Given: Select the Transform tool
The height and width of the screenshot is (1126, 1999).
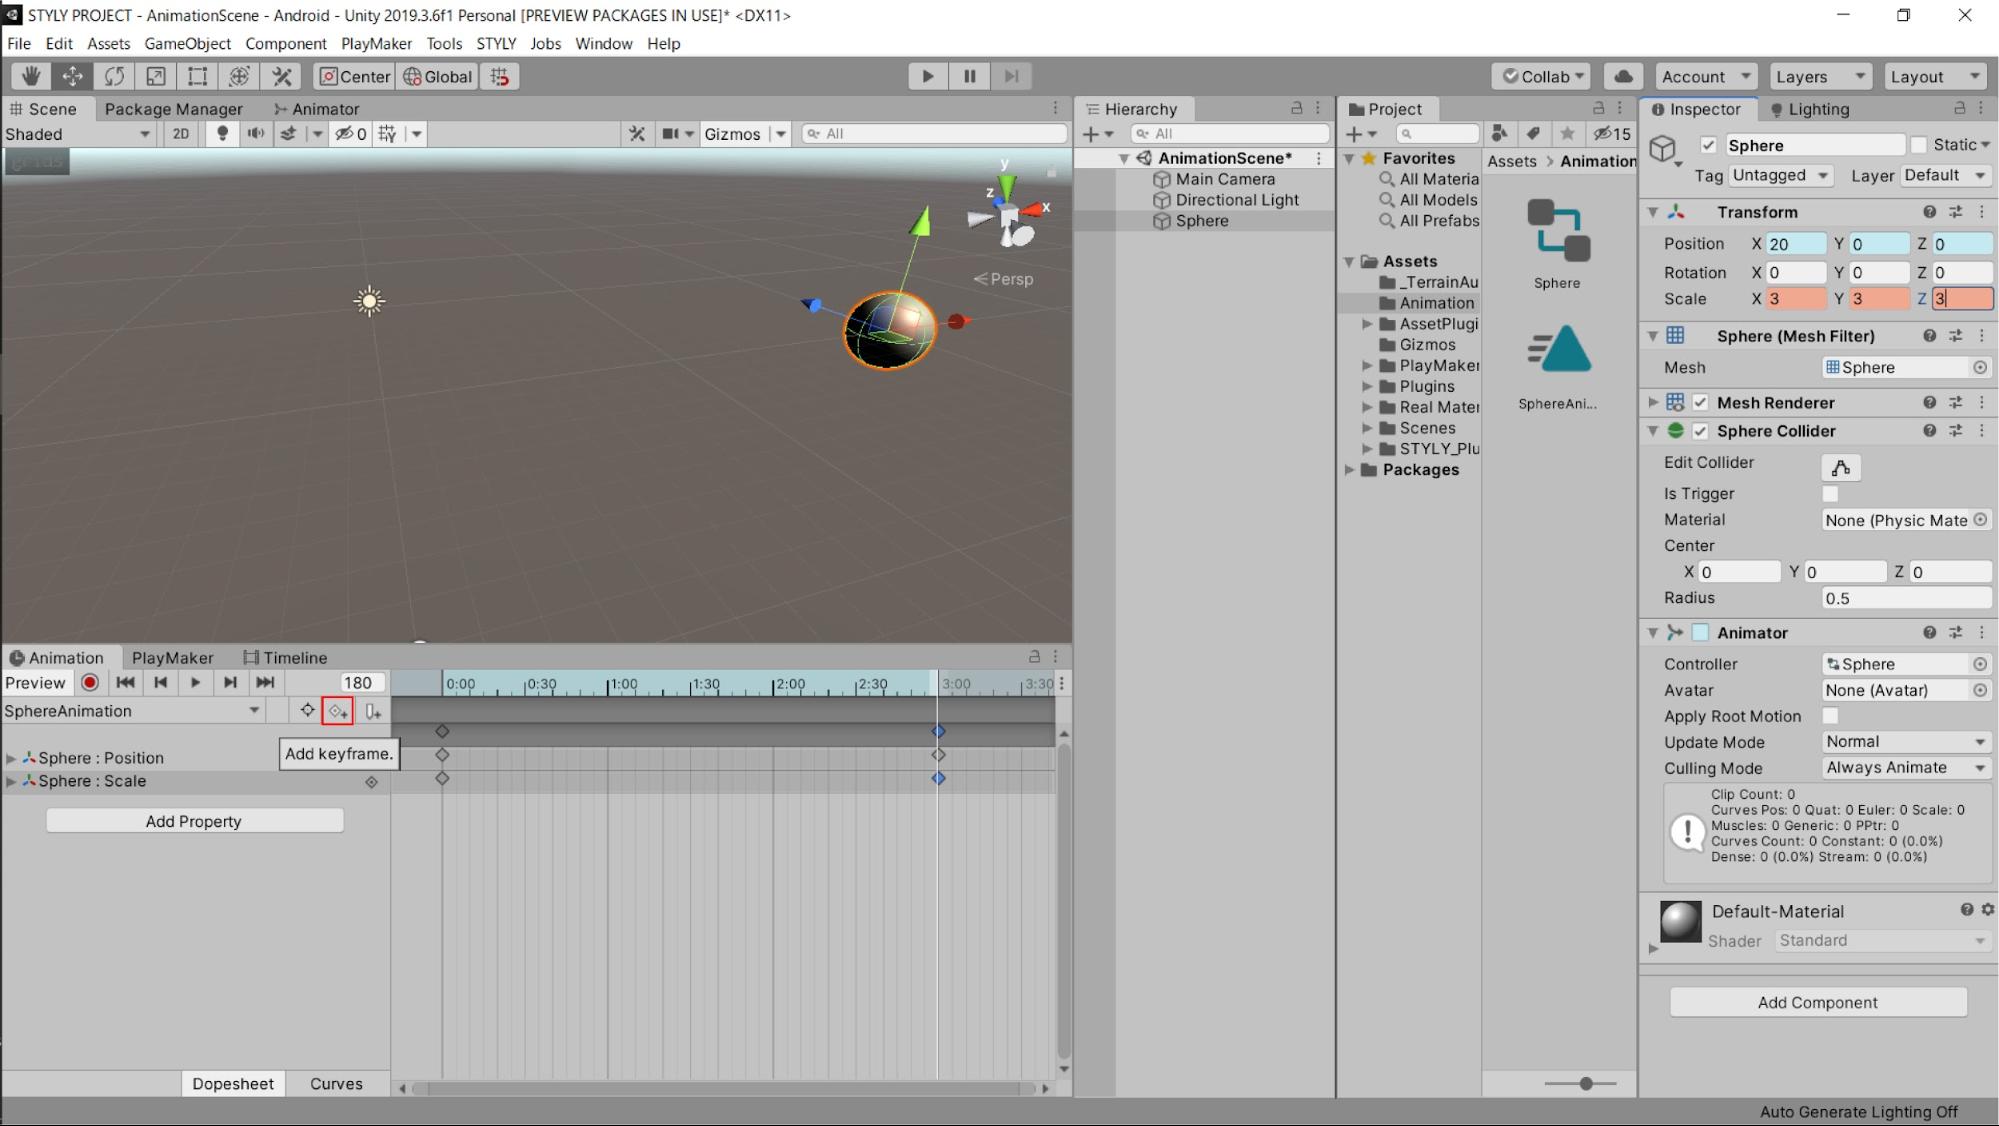Looking at the screenshot, I should 240,76.
